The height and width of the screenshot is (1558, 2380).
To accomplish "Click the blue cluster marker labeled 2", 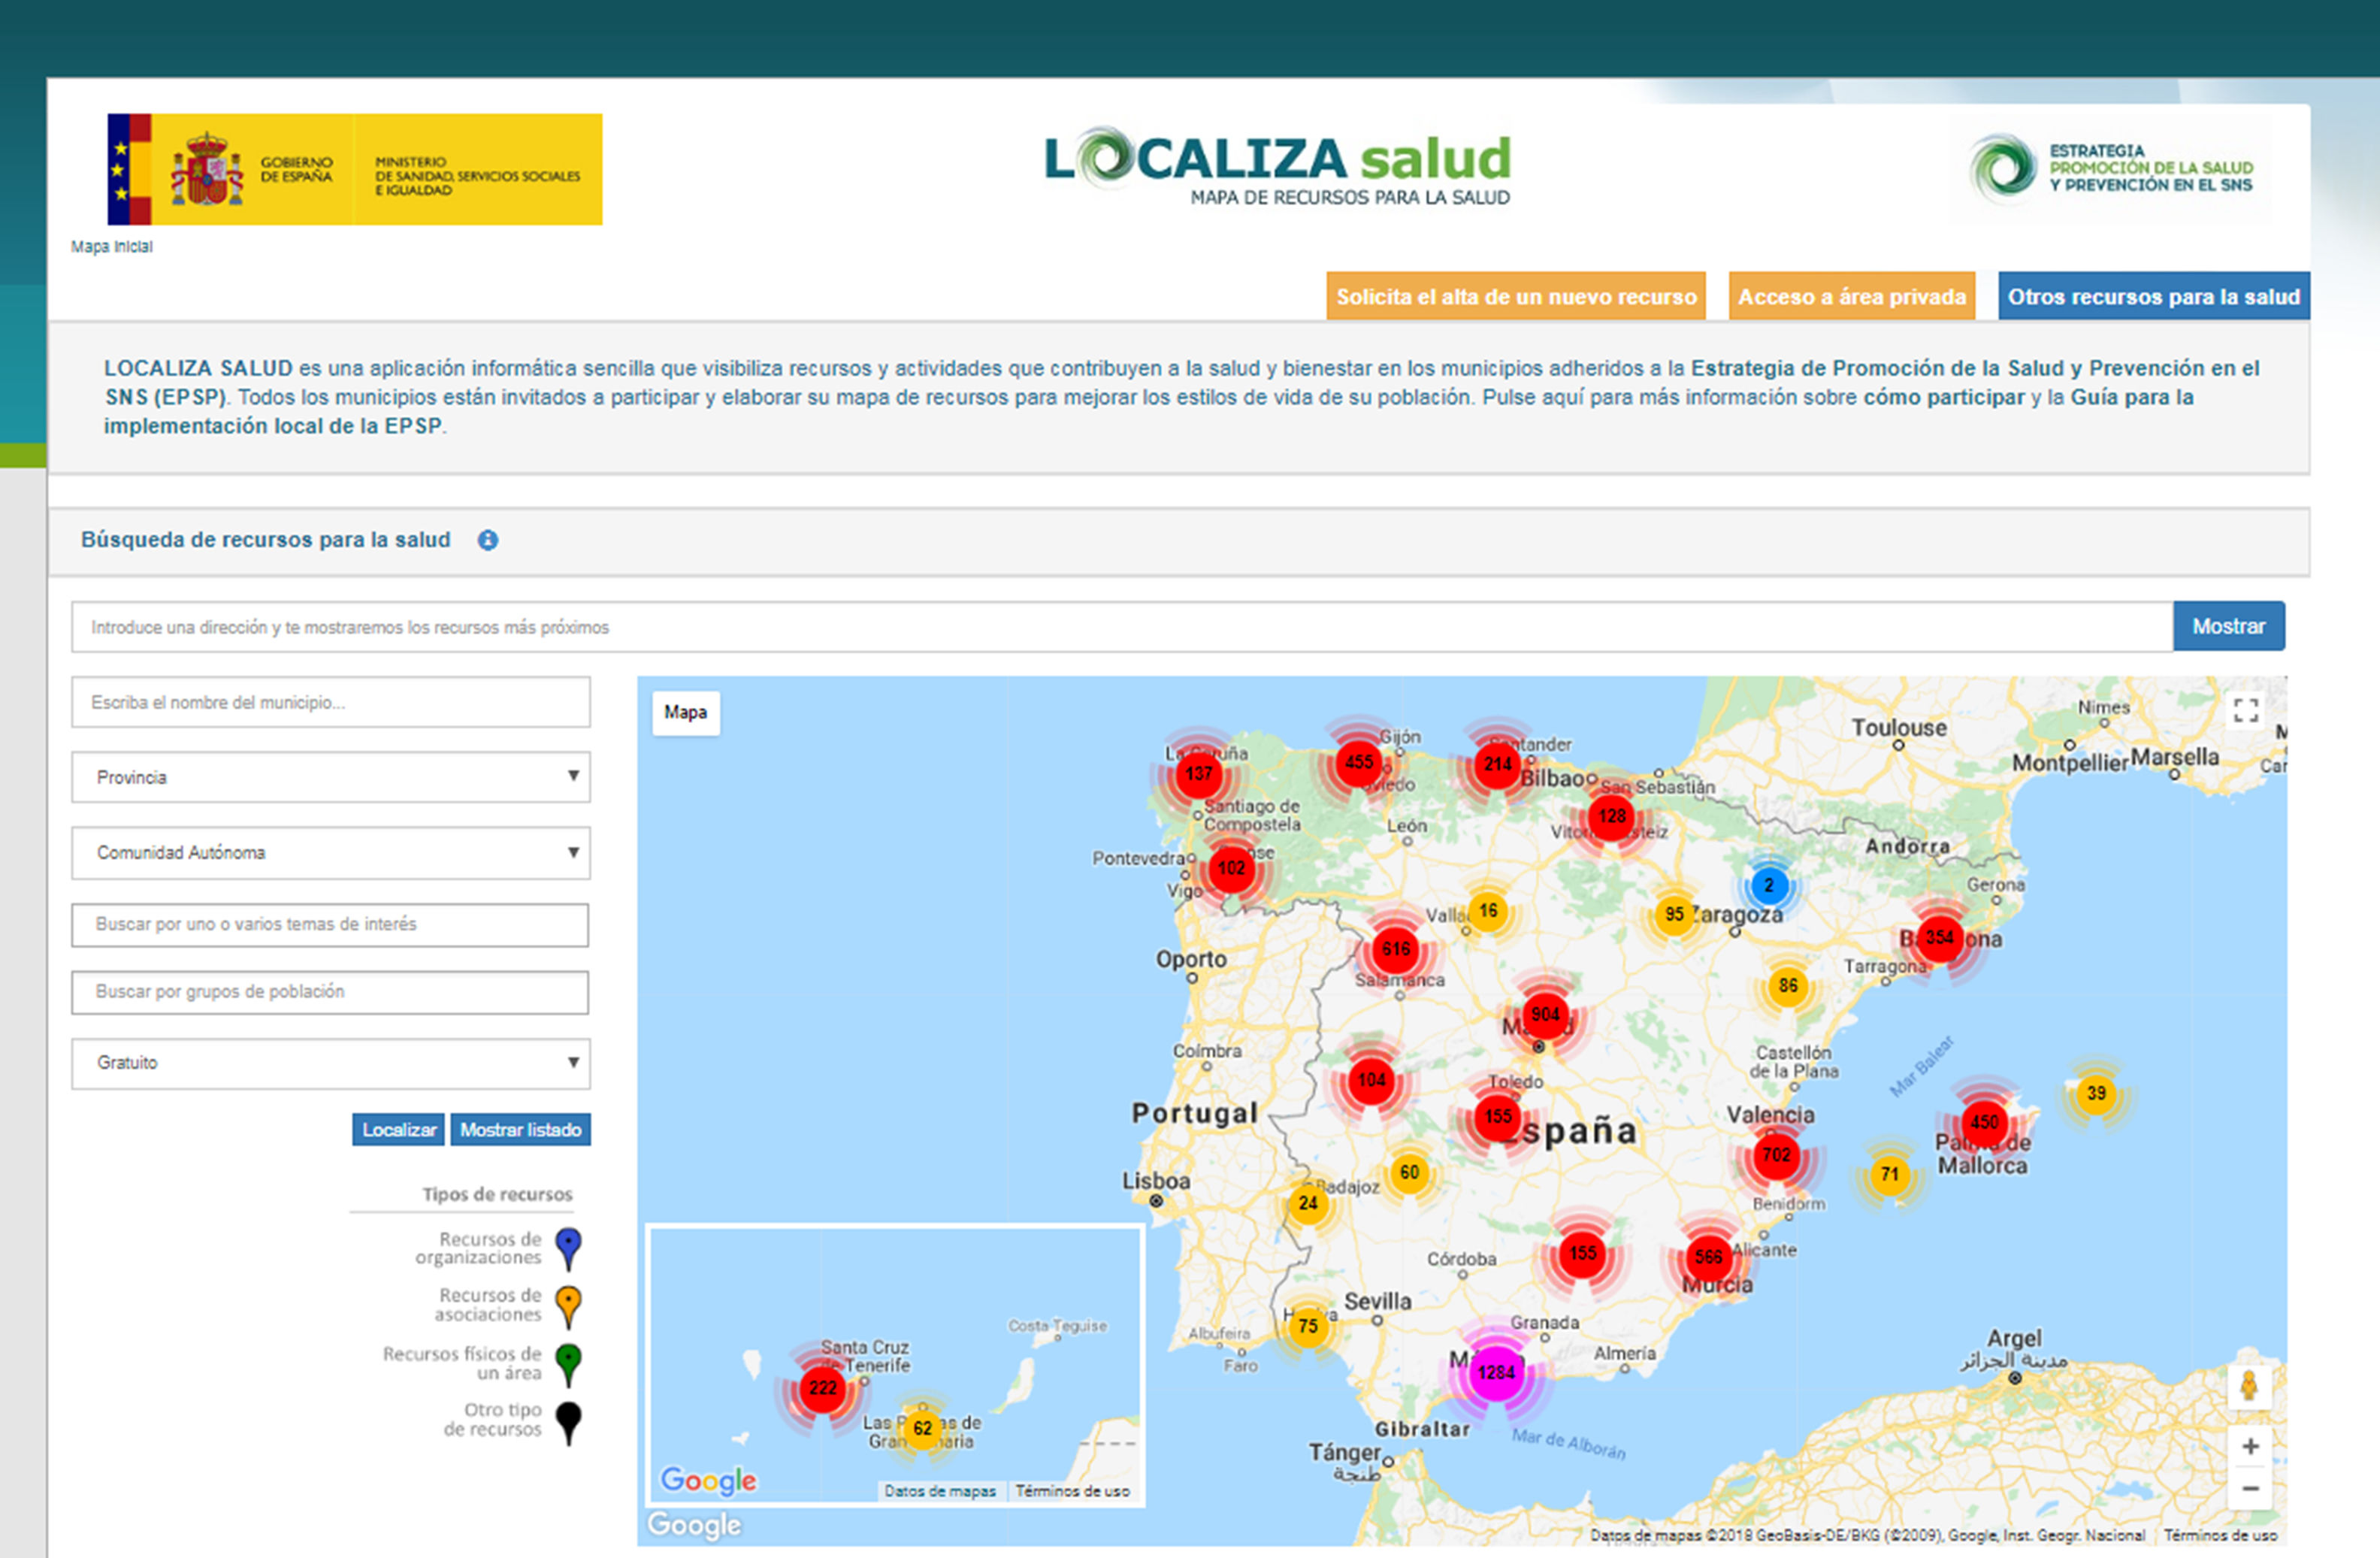I will pos(1768,885).
